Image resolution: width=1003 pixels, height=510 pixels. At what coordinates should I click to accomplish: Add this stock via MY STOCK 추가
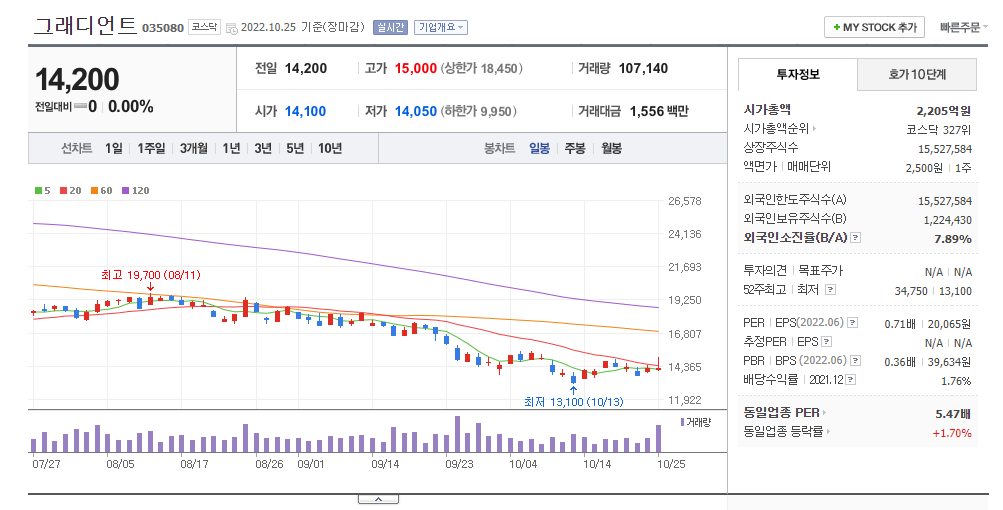click(x=874, y=28)
